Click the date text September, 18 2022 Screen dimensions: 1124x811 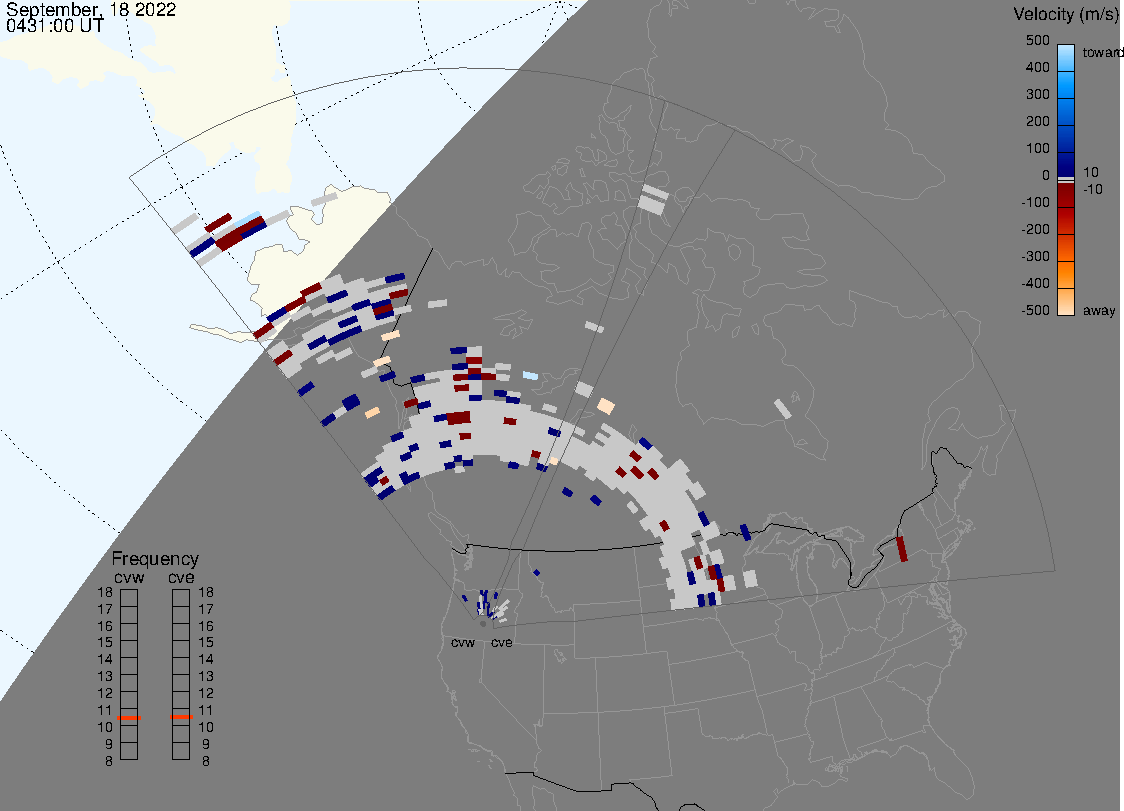[x=91, y=9]
